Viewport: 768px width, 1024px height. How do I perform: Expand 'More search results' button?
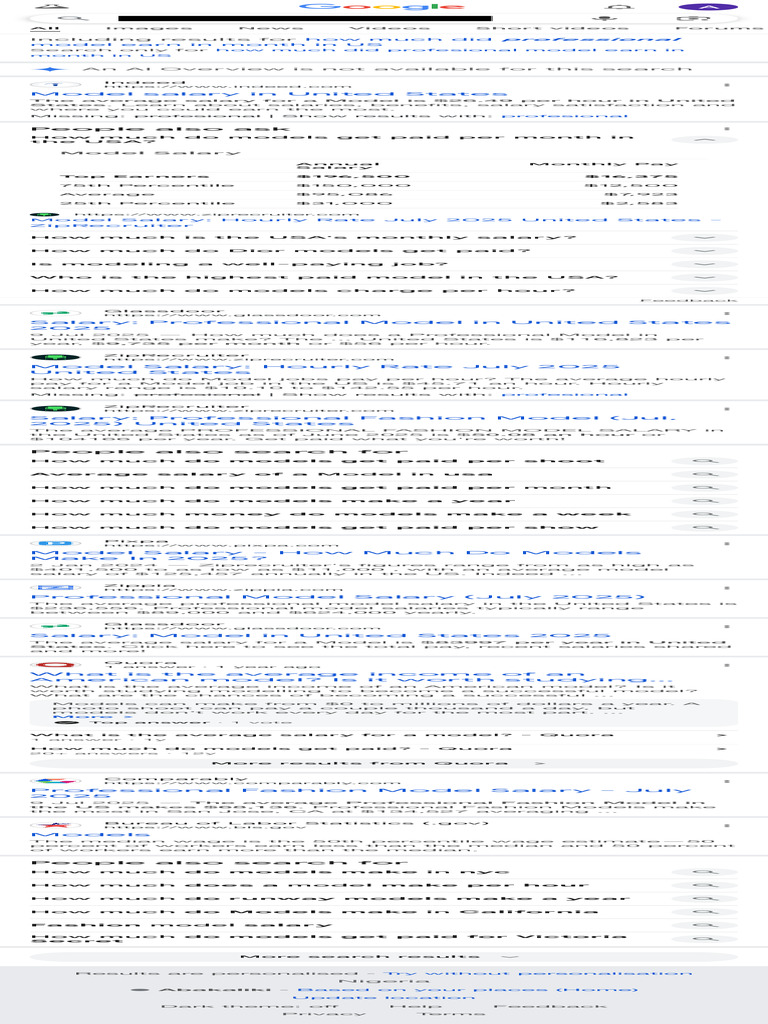coord(384,957)
